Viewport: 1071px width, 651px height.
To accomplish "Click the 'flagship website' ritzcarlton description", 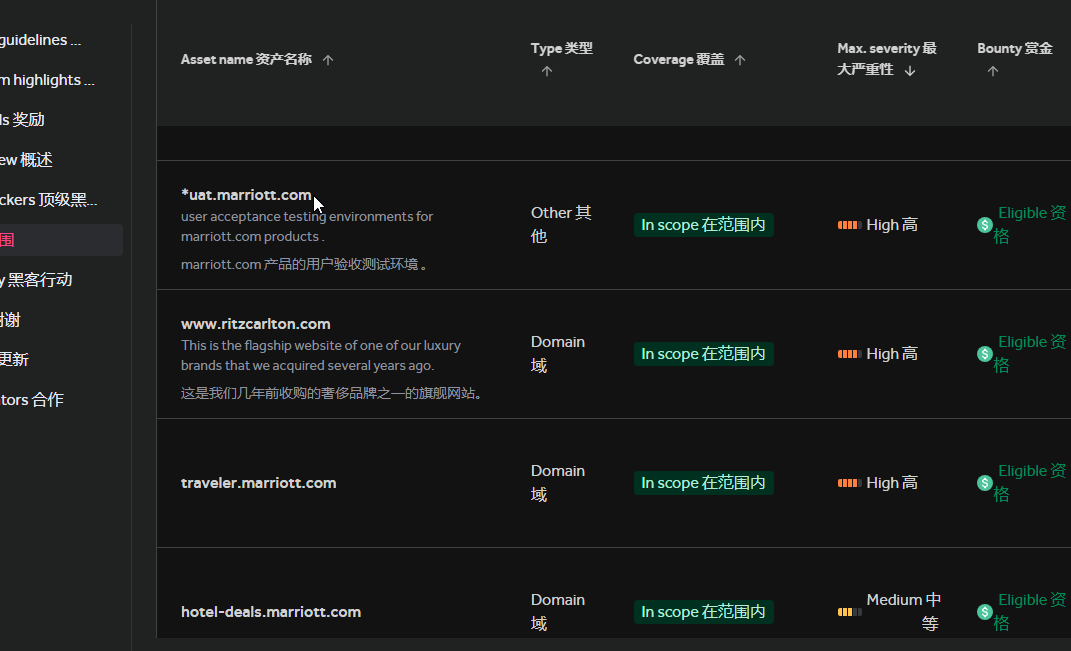I will pyautogui.click(x=320, y=356).
